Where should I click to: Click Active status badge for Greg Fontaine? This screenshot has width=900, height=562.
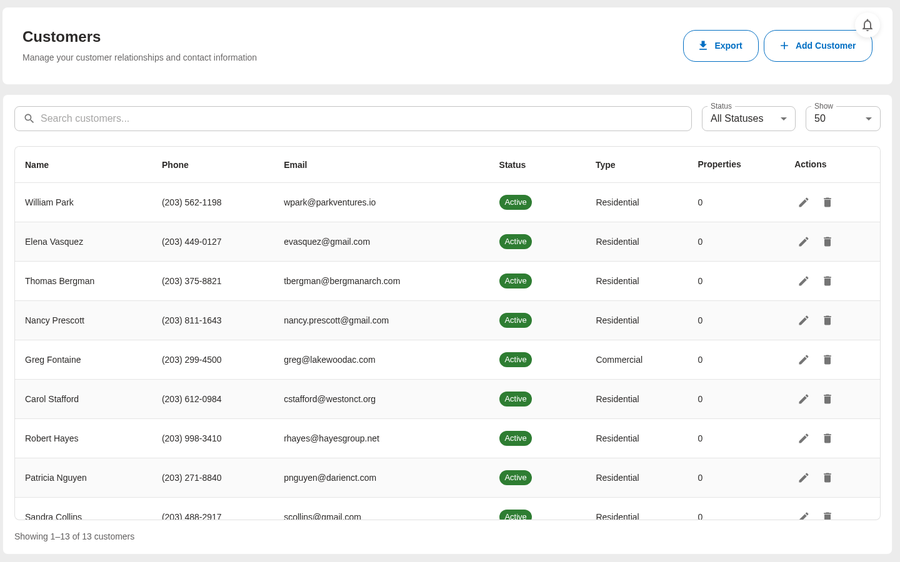[x=515, y=360]
